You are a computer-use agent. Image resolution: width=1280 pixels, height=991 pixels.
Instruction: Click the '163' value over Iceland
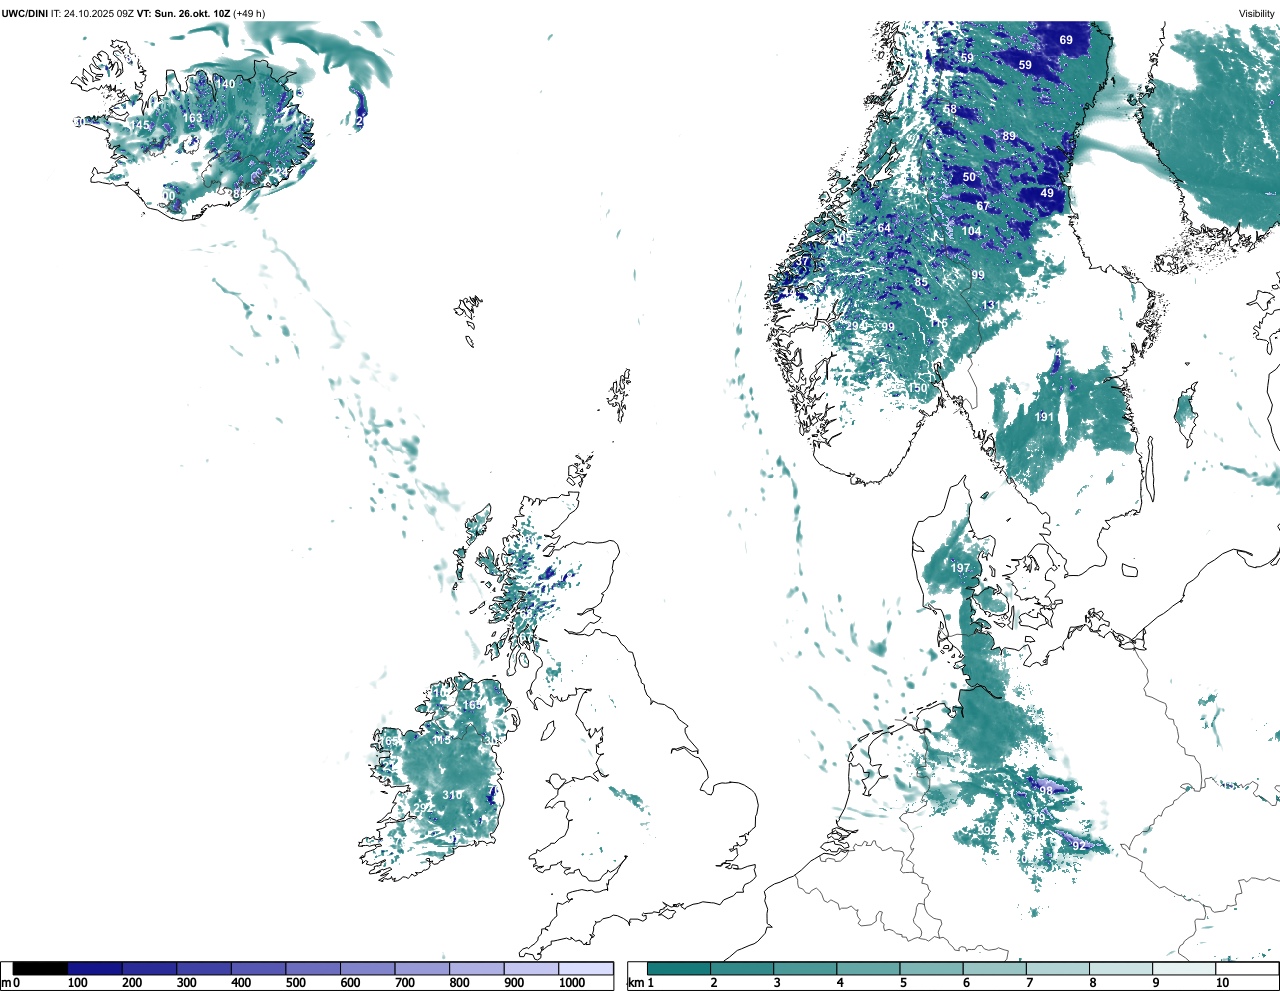[192, 118]
